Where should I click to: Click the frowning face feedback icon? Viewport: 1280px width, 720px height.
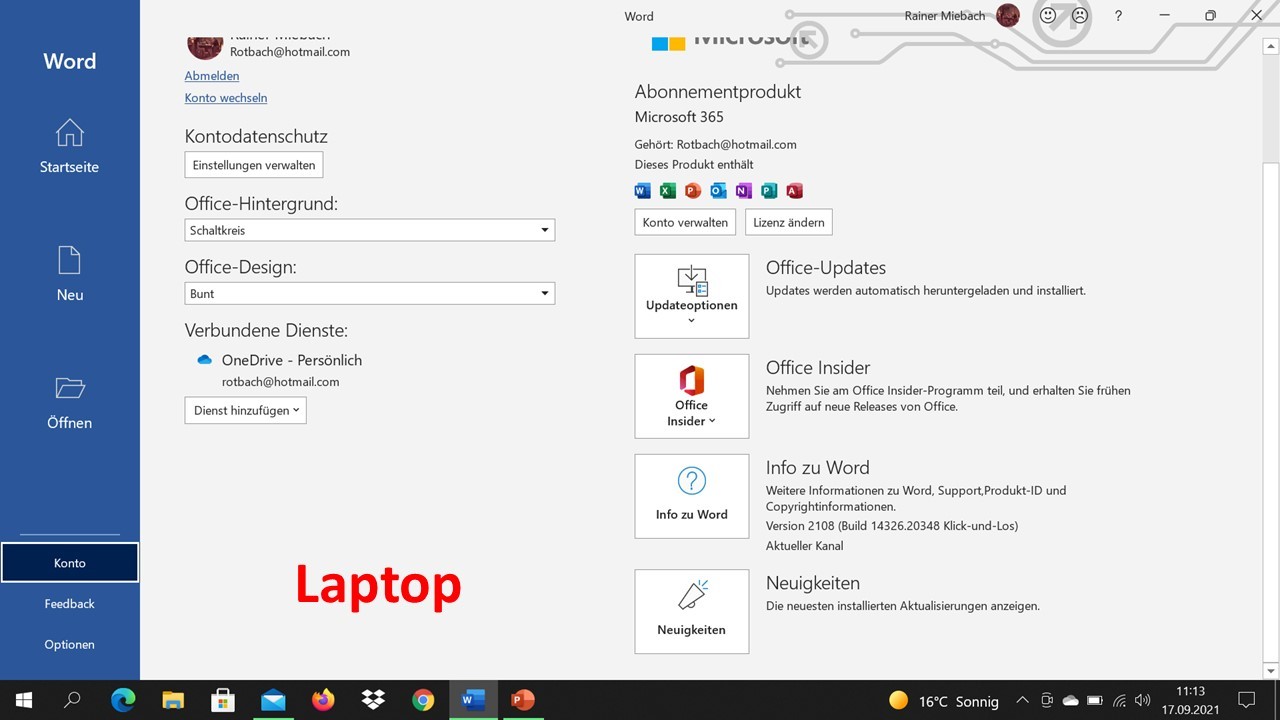[1080, 16]
